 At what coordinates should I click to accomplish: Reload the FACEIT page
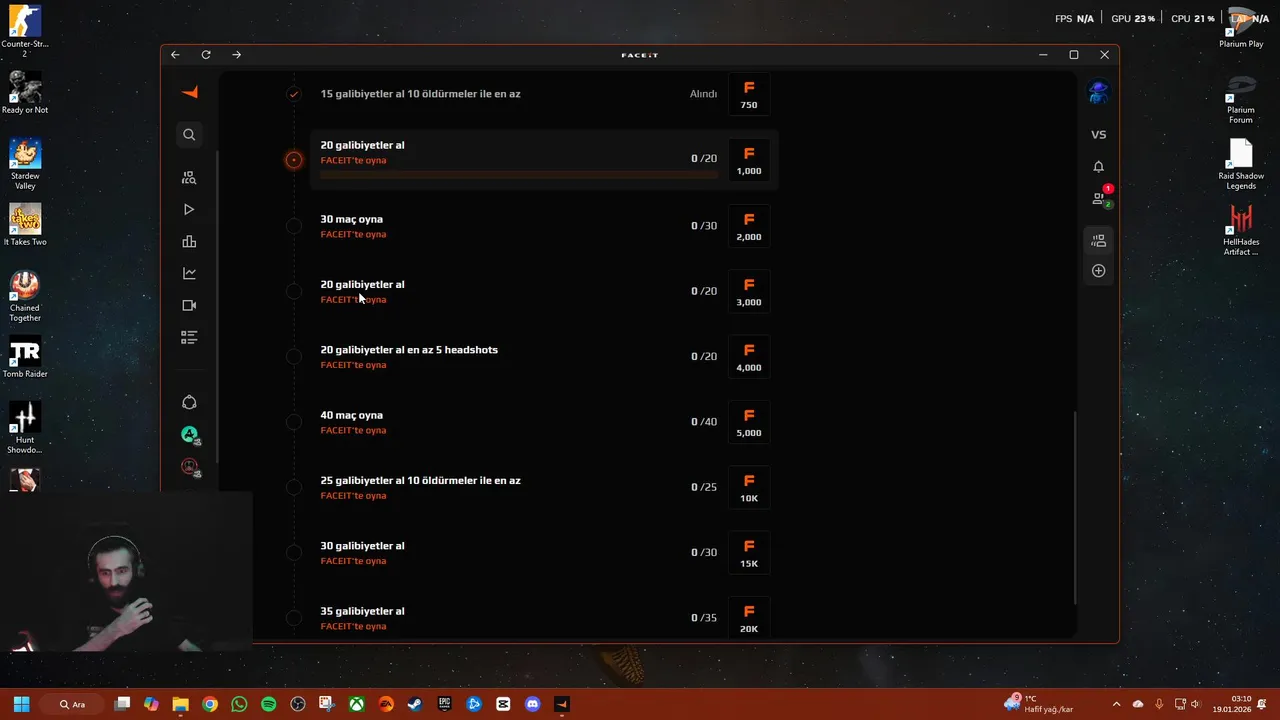(x=206, y=55)
